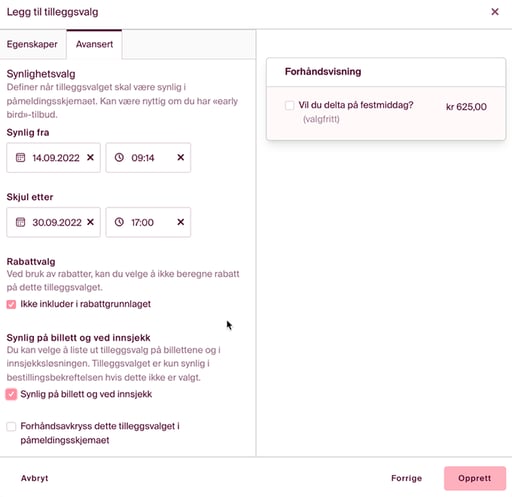The width and height of the screenshot is (512, 497).
Task: Select the Avansert tab
Action: pos(94,44)
